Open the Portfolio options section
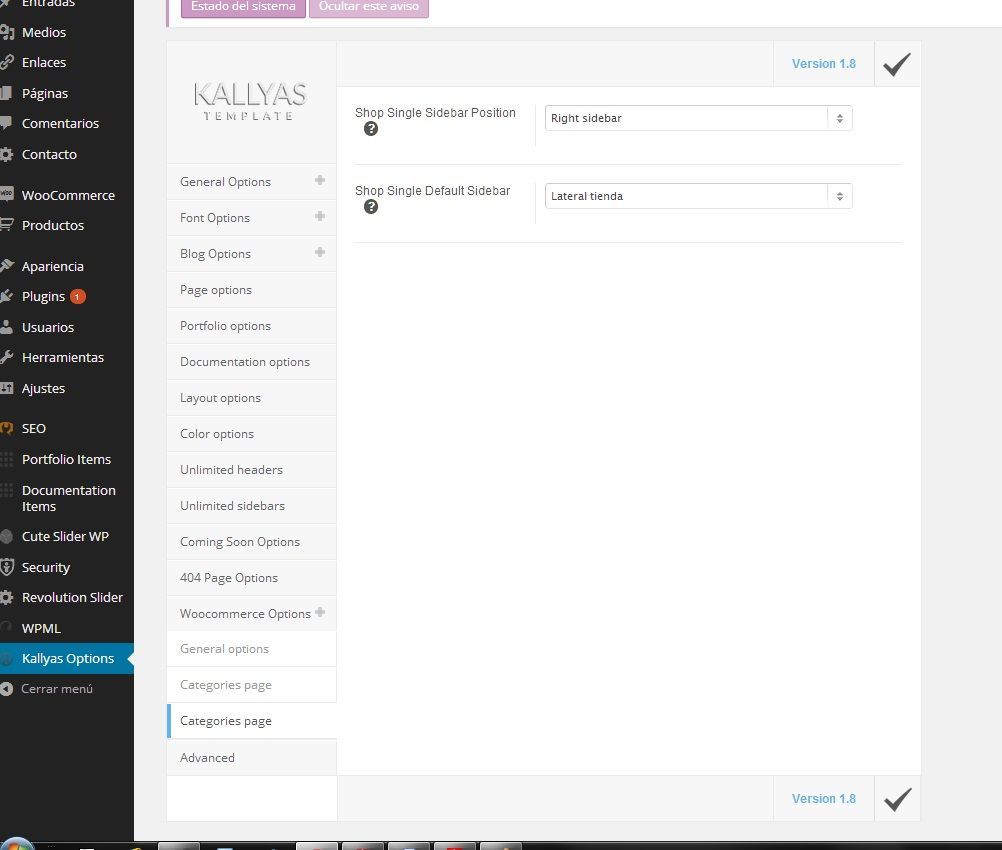Image resolution: width=1002 pixels, height=850 pixels. coord(252,325)
